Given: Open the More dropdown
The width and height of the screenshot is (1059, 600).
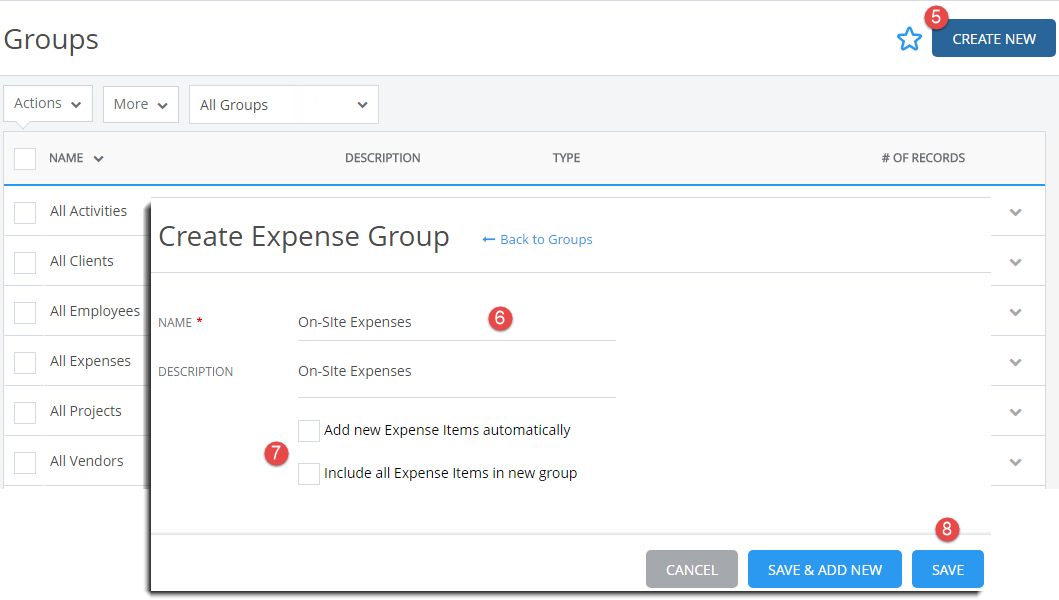Looking at the screenshot, I should pyautogui.click(x=140, y=104).
